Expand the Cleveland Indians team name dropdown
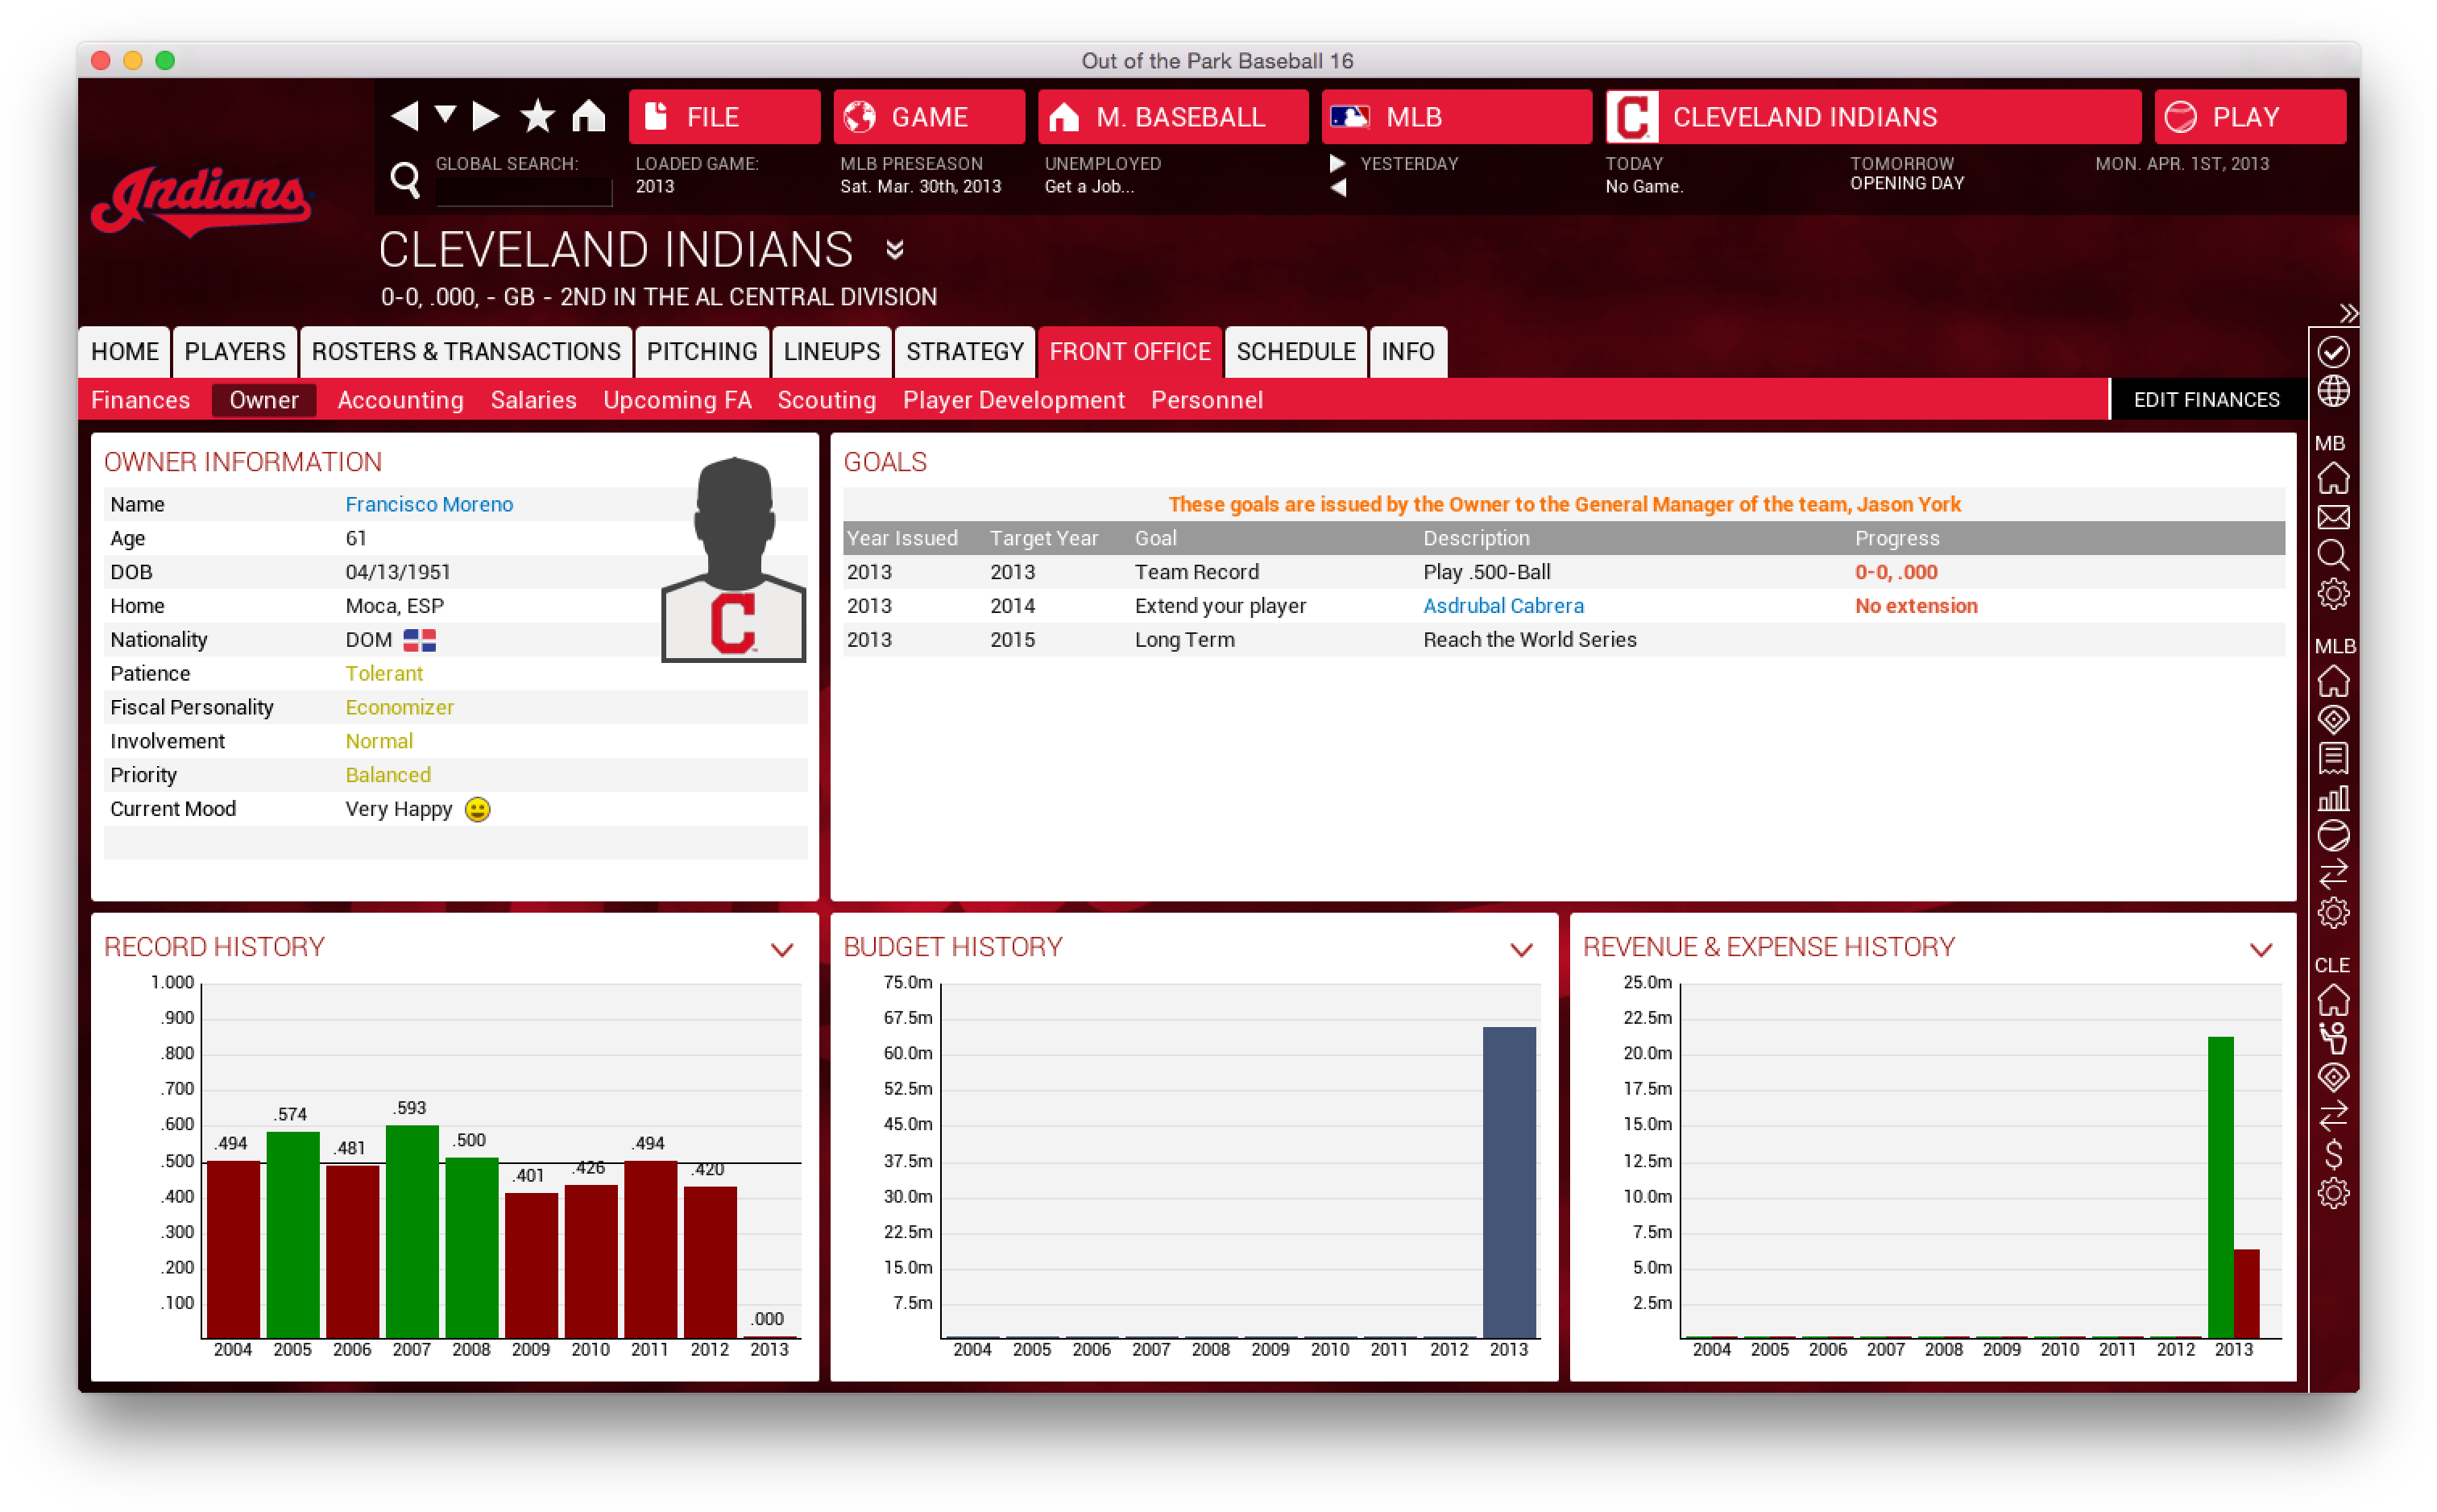This screenshot has width=2437, height=1512. (x=895, y=249)
